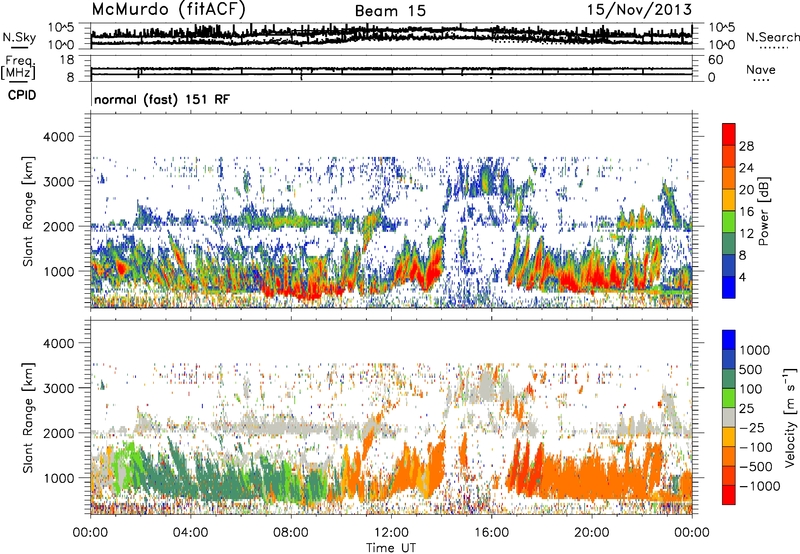This screenshot has height=554, width=800.
Task: Click 'normal (fast) 151 RF' text
Action: (162, 99)
